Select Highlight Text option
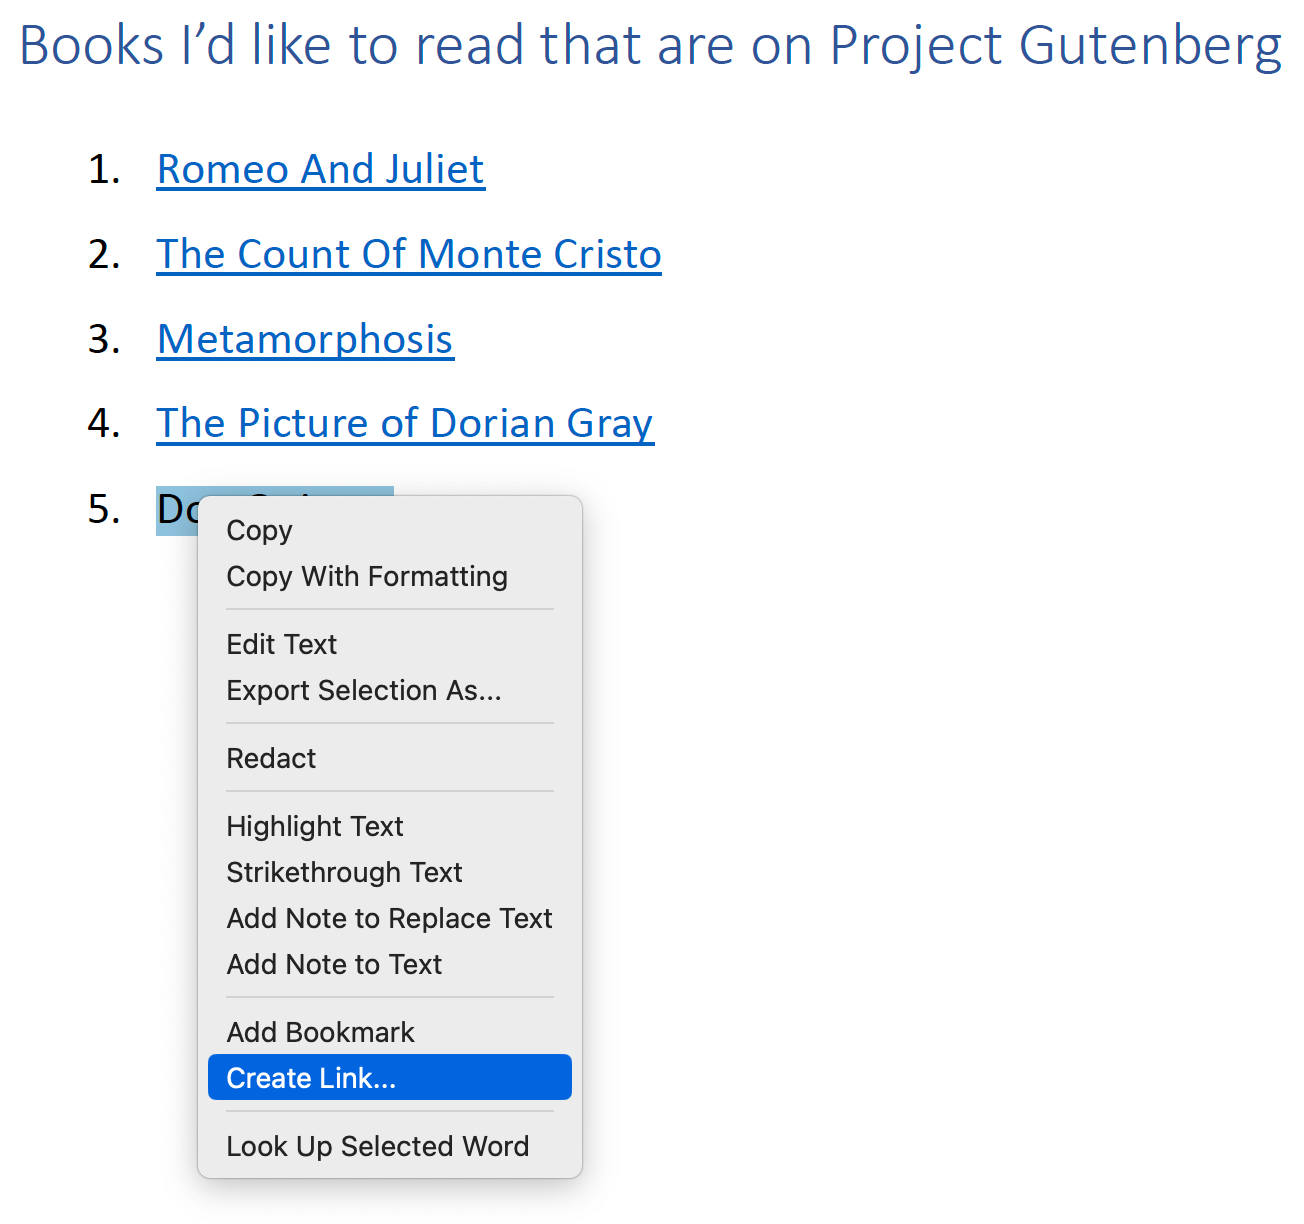 point(314,826)
